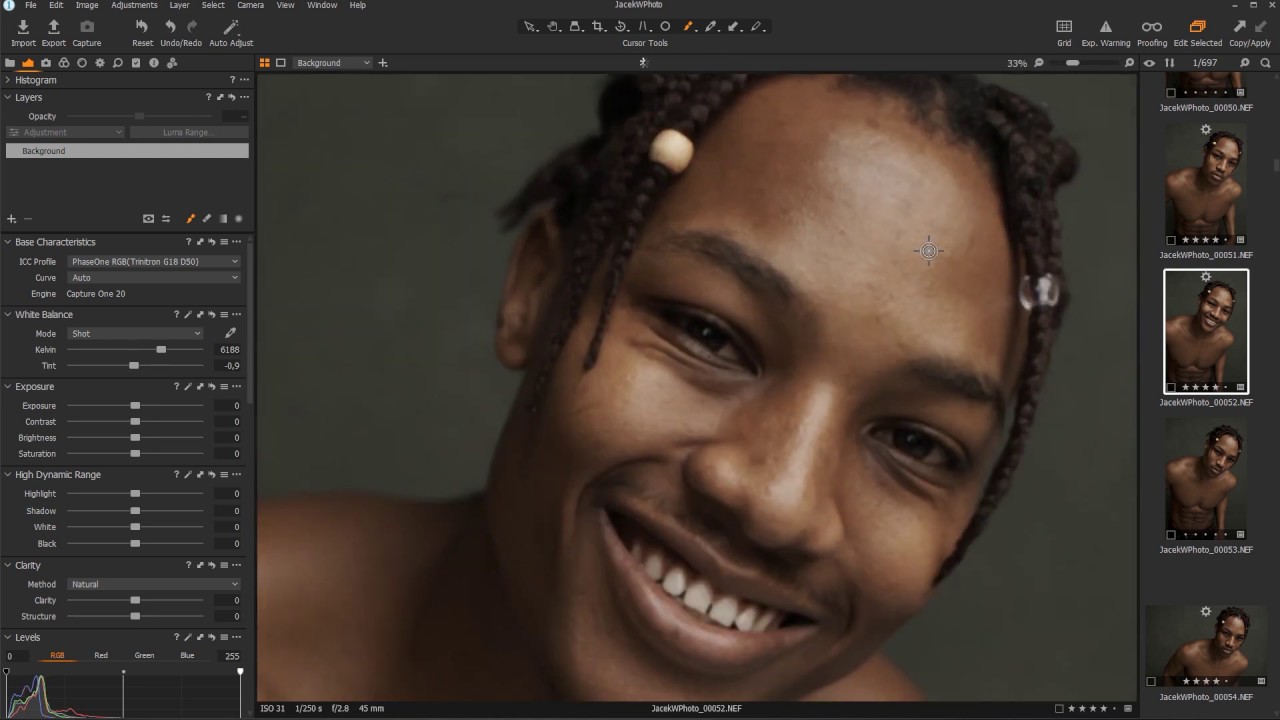Select the Apply Adjustments arrow cursor tool
The image size is (1280, 720).
733,27
